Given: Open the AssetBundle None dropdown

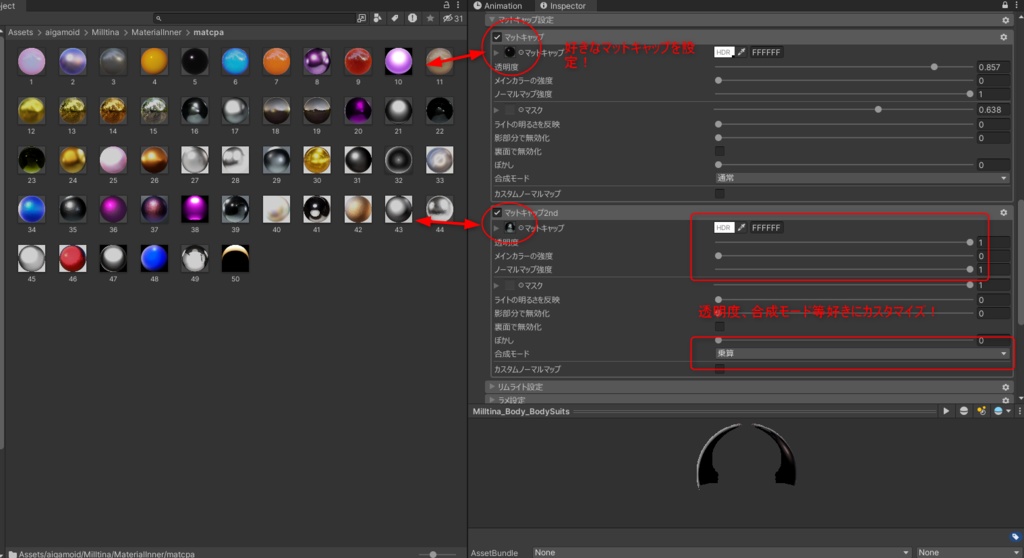Looking at the screenshot, I should 721,552.
